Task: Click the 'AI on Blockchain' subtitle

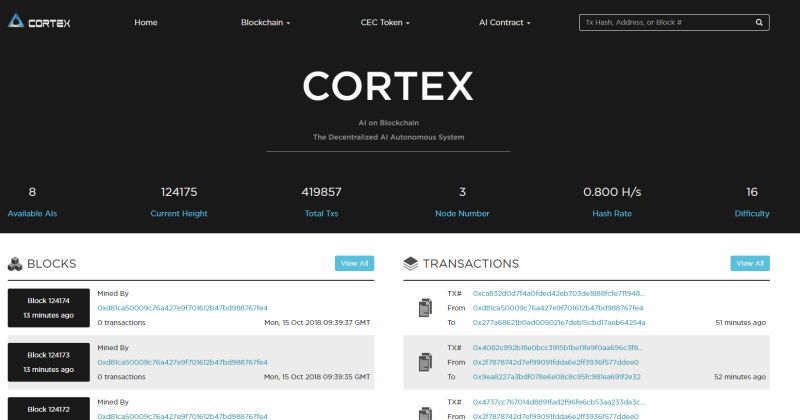Action: click(x=388, y=122)
